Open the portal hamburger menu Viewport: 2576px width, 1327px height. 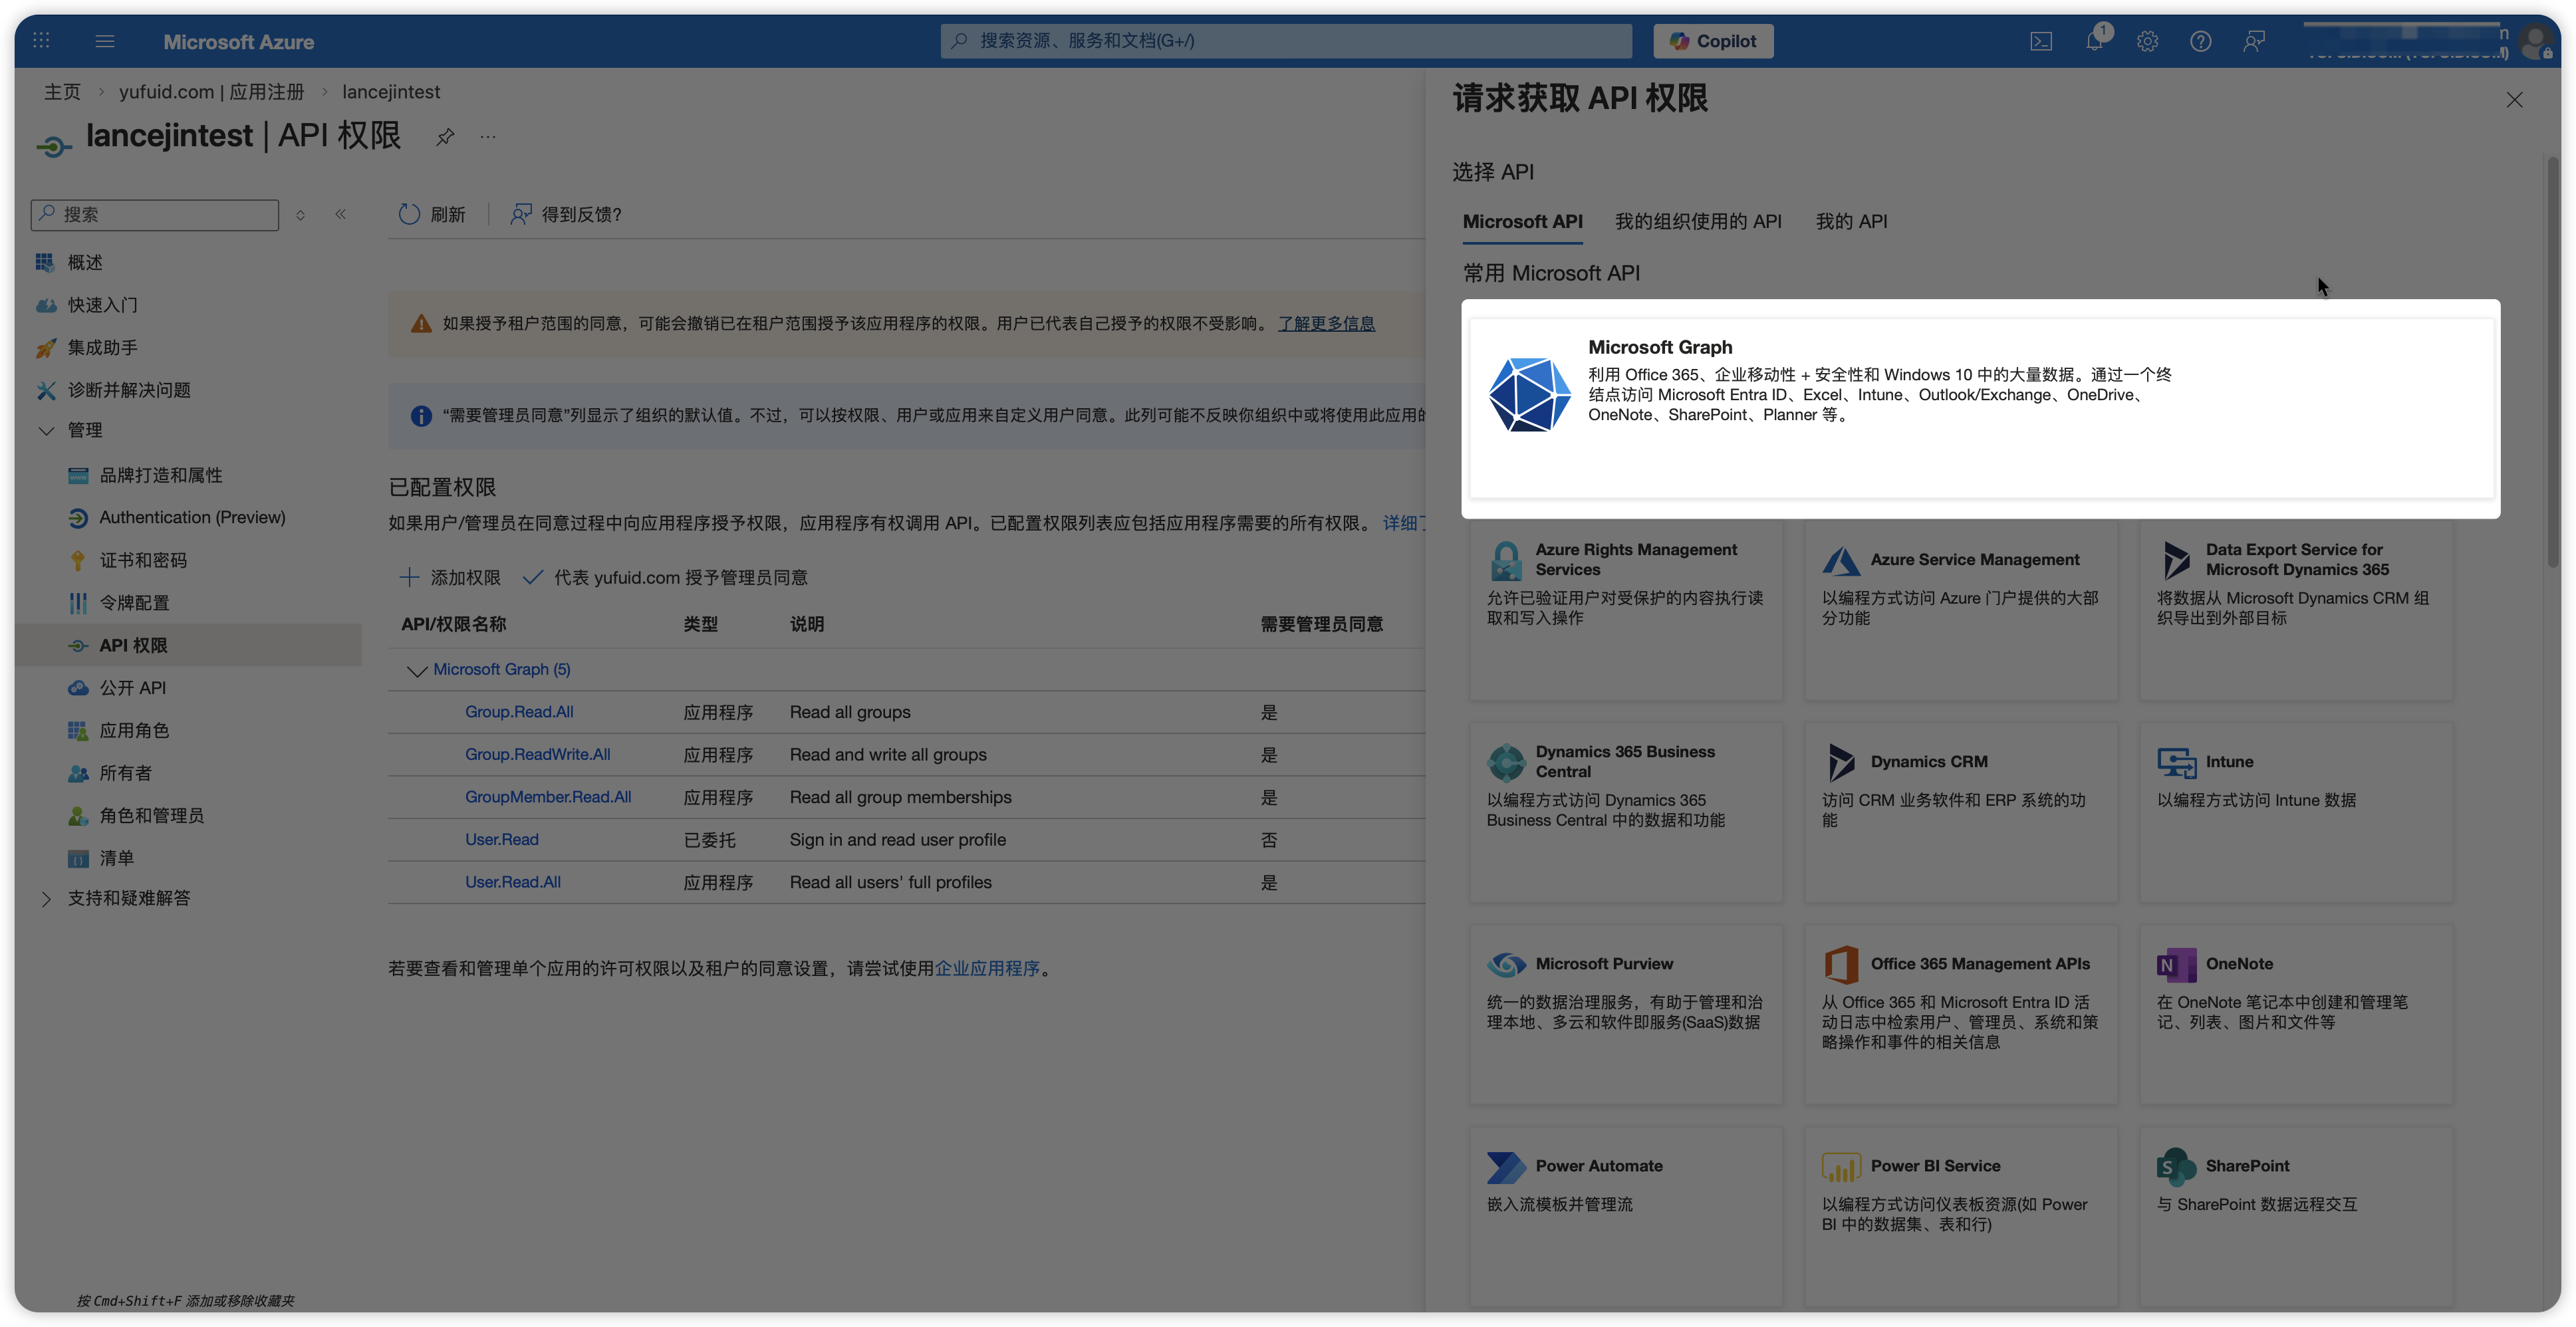point(105,41)
